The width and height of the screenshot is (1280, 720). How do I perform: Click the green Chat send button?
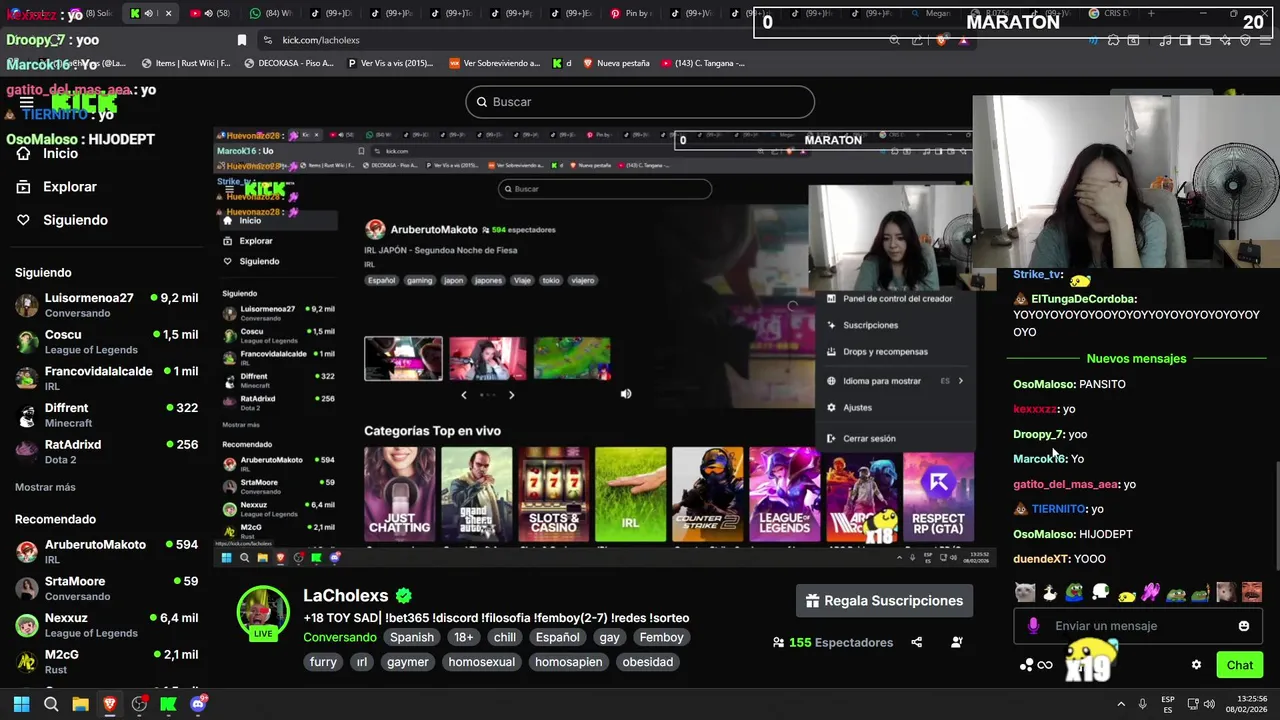pyautogui.click(x=1240, y=665)
